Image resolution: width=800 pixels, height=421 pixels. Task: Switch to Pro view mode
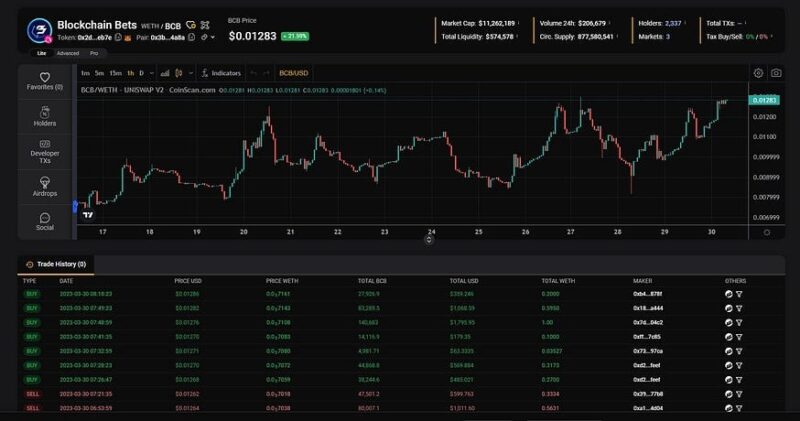94,53
